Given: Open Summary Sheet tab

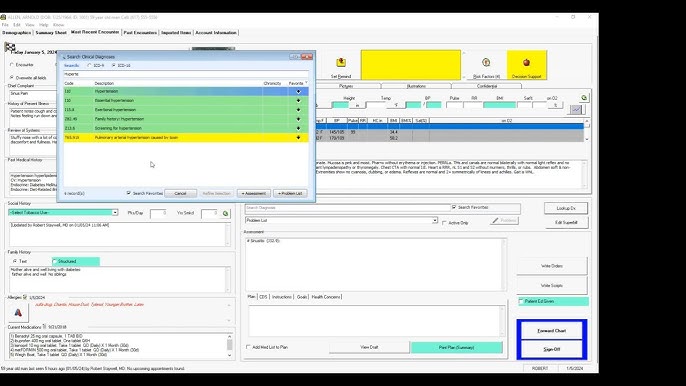Looking at the screenshot, I should point(51,32).
